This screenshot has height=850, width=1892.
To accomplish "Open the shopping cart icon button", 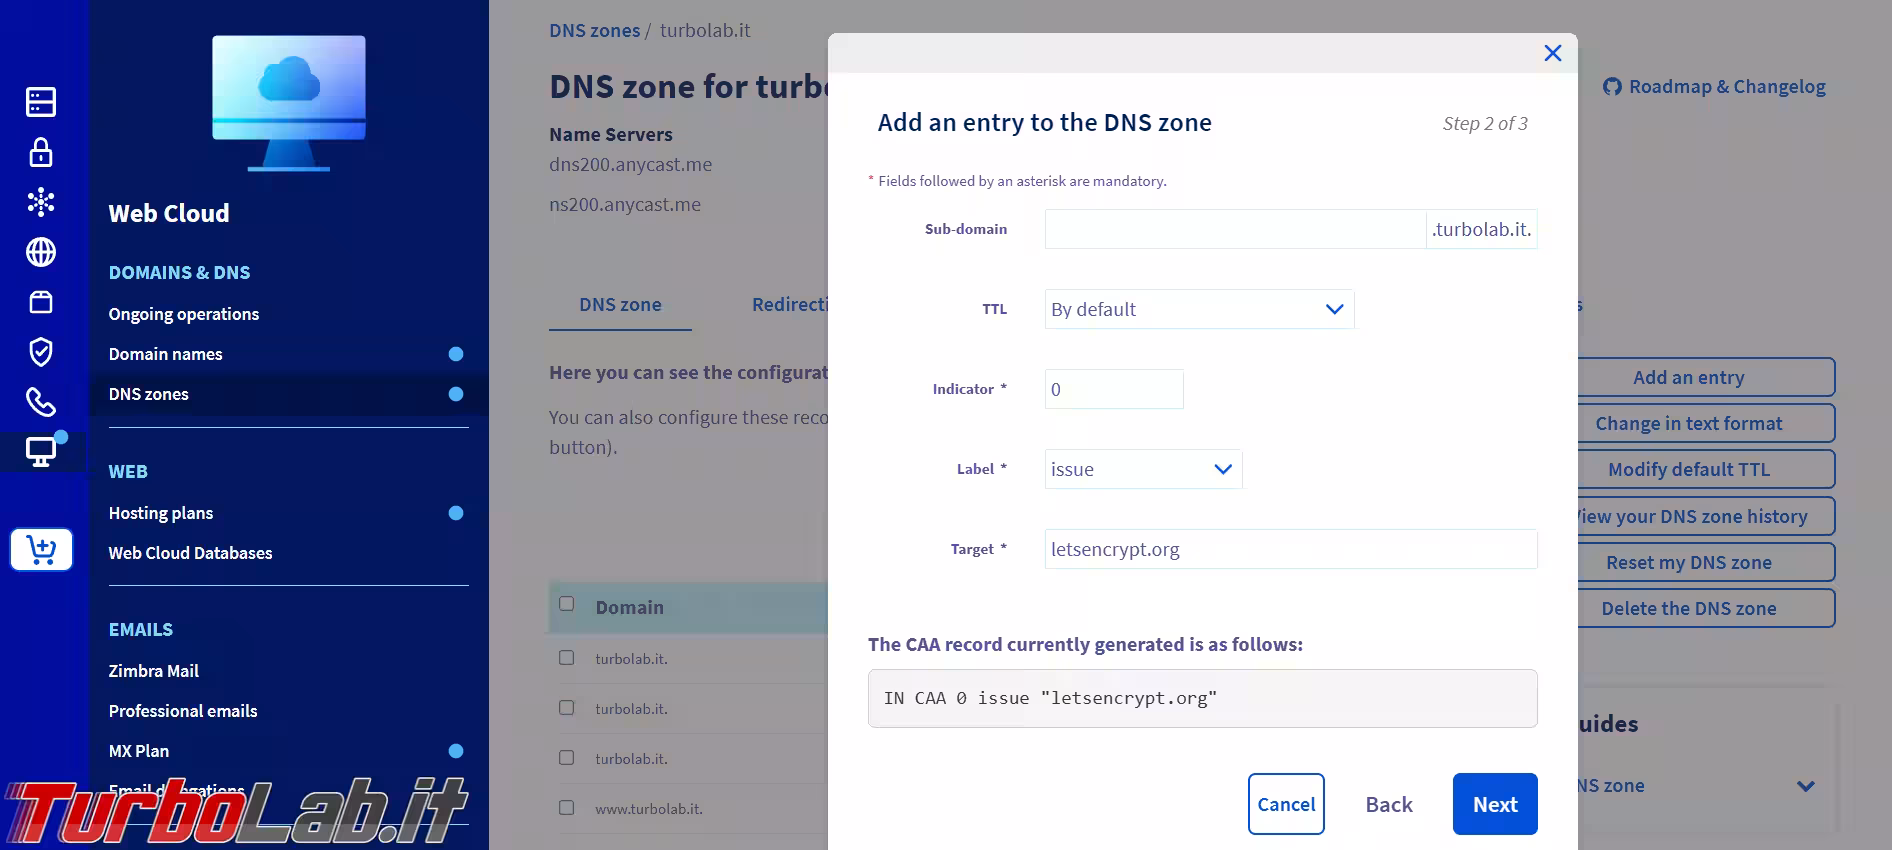I will [41, 550].
